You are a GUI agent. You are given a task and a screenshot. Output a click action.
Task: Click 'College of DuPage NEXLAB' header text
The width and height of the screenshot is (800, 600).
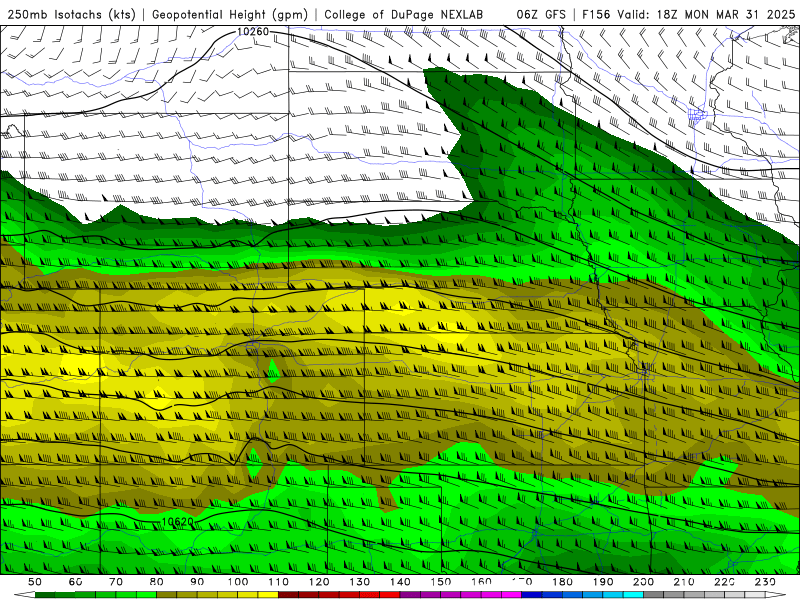404,14
